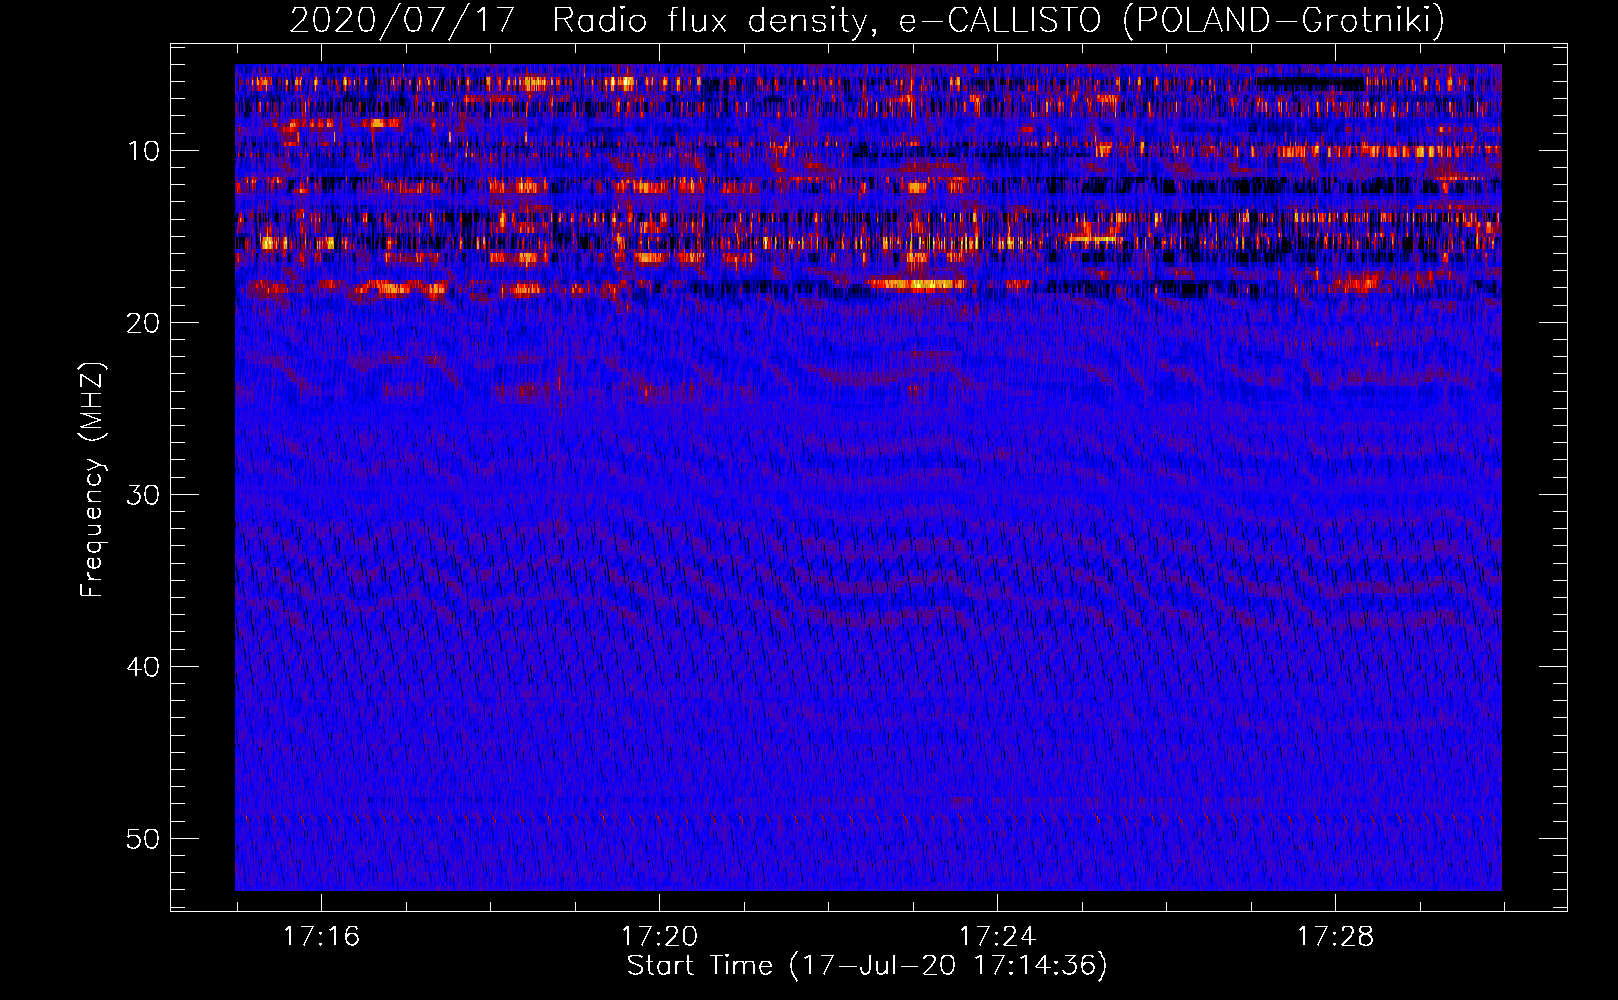1618x1000 pixels.
Task: Click the 17:20 time tick label
Action: (x=659, y=937)
